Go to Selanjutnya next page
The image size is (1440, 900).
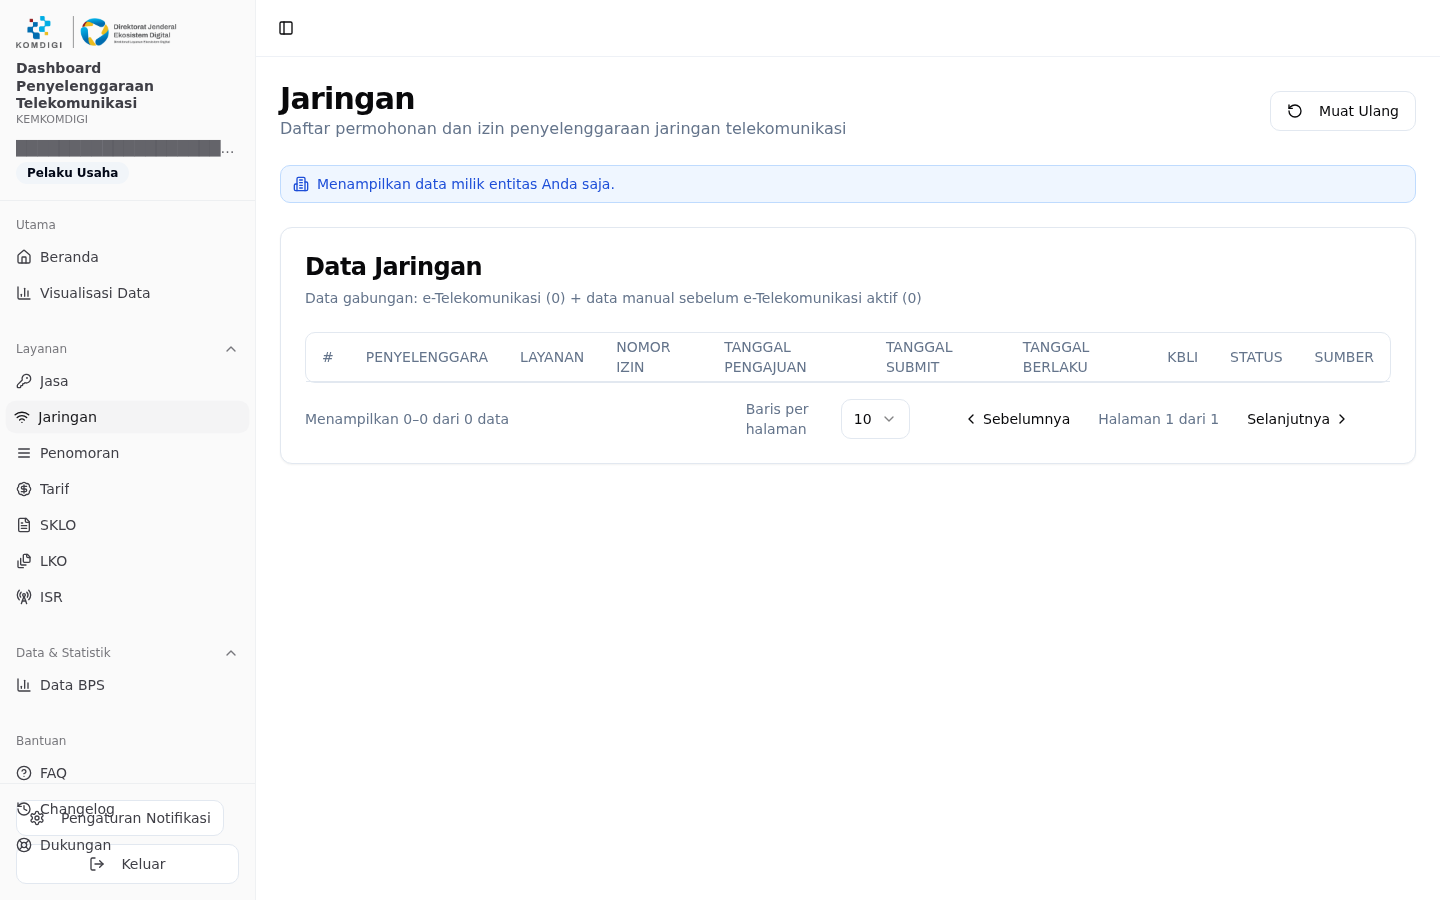(1297, 419)
